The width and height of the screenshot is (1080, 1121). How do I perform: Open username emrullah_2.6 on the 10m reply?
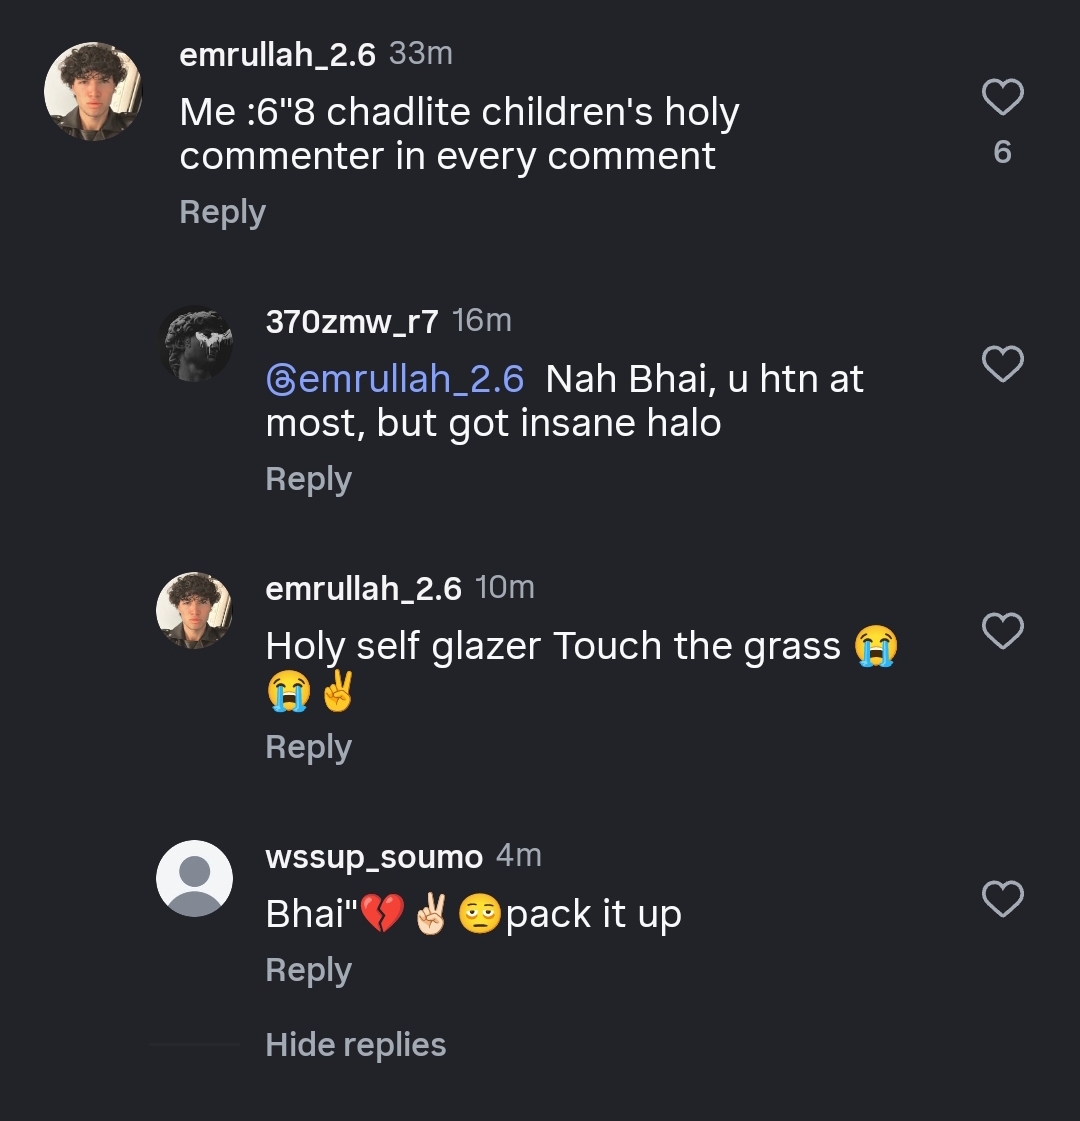tap(363, 589)
